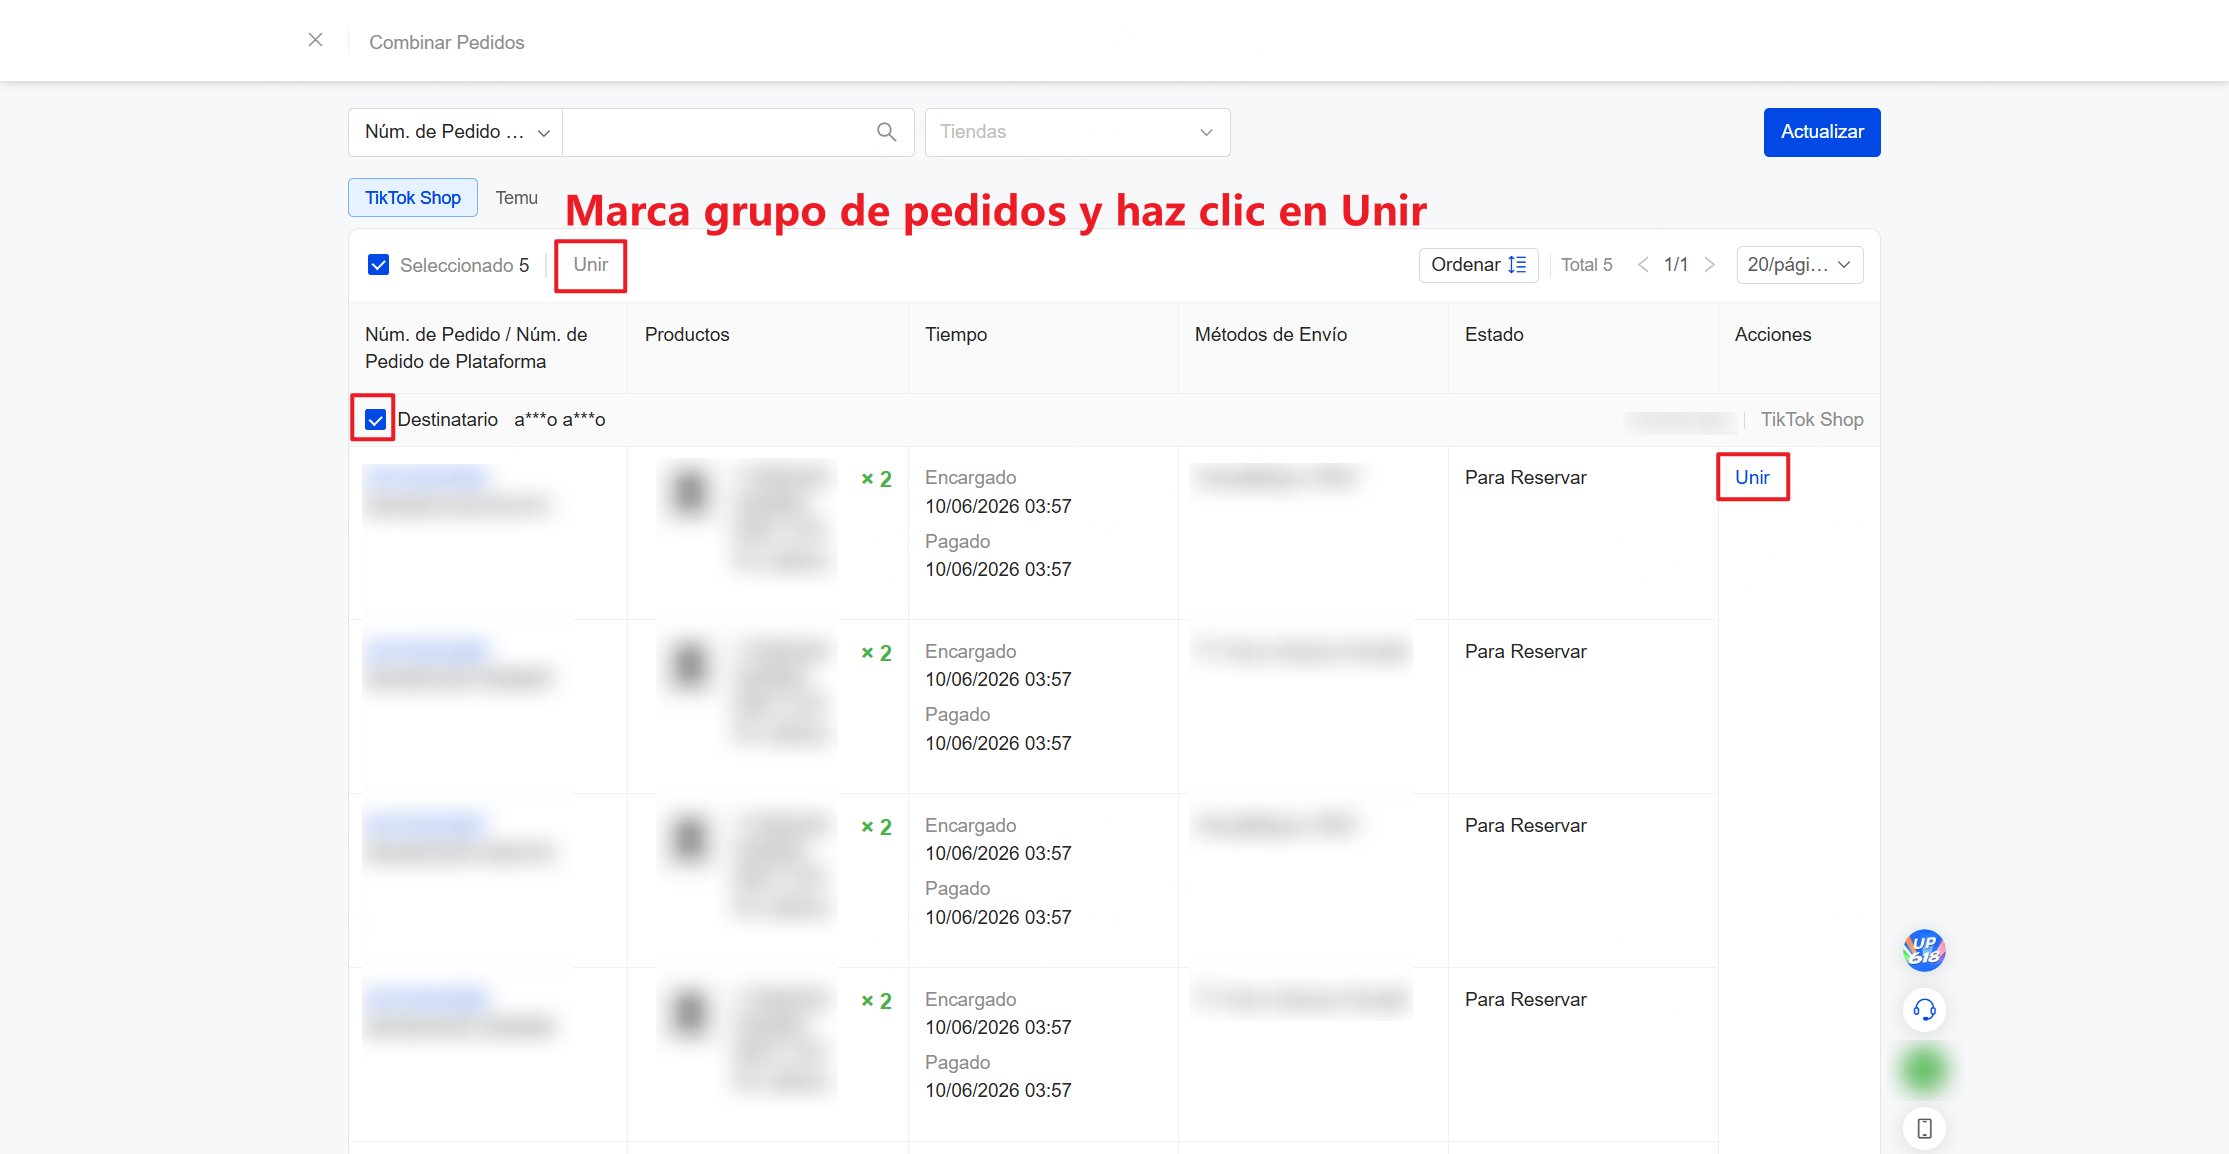Viewport: 2229px width, 1154px height.
Task: Open the customer support headset icon
Action: click(x=1924, y=1010)
